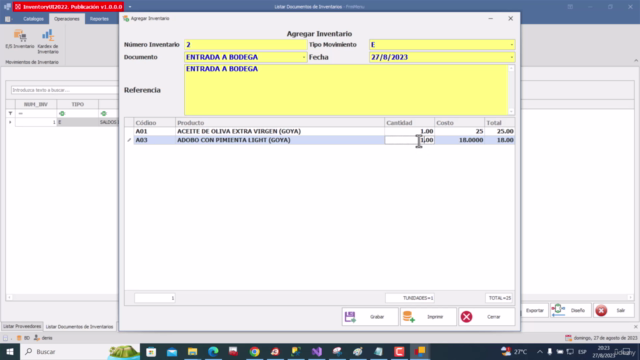
Task: Switch to the Listar Proveedores document tab
Action: (x=22, y=327)
